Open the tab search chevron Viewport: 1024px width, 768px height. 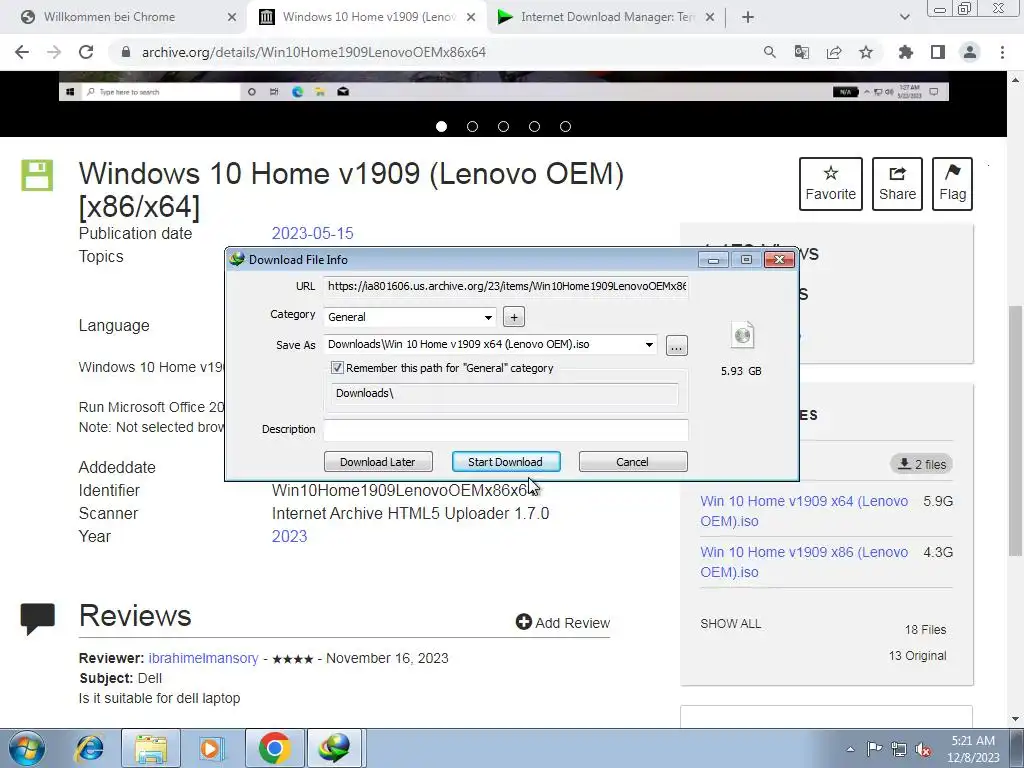[904, 18]
